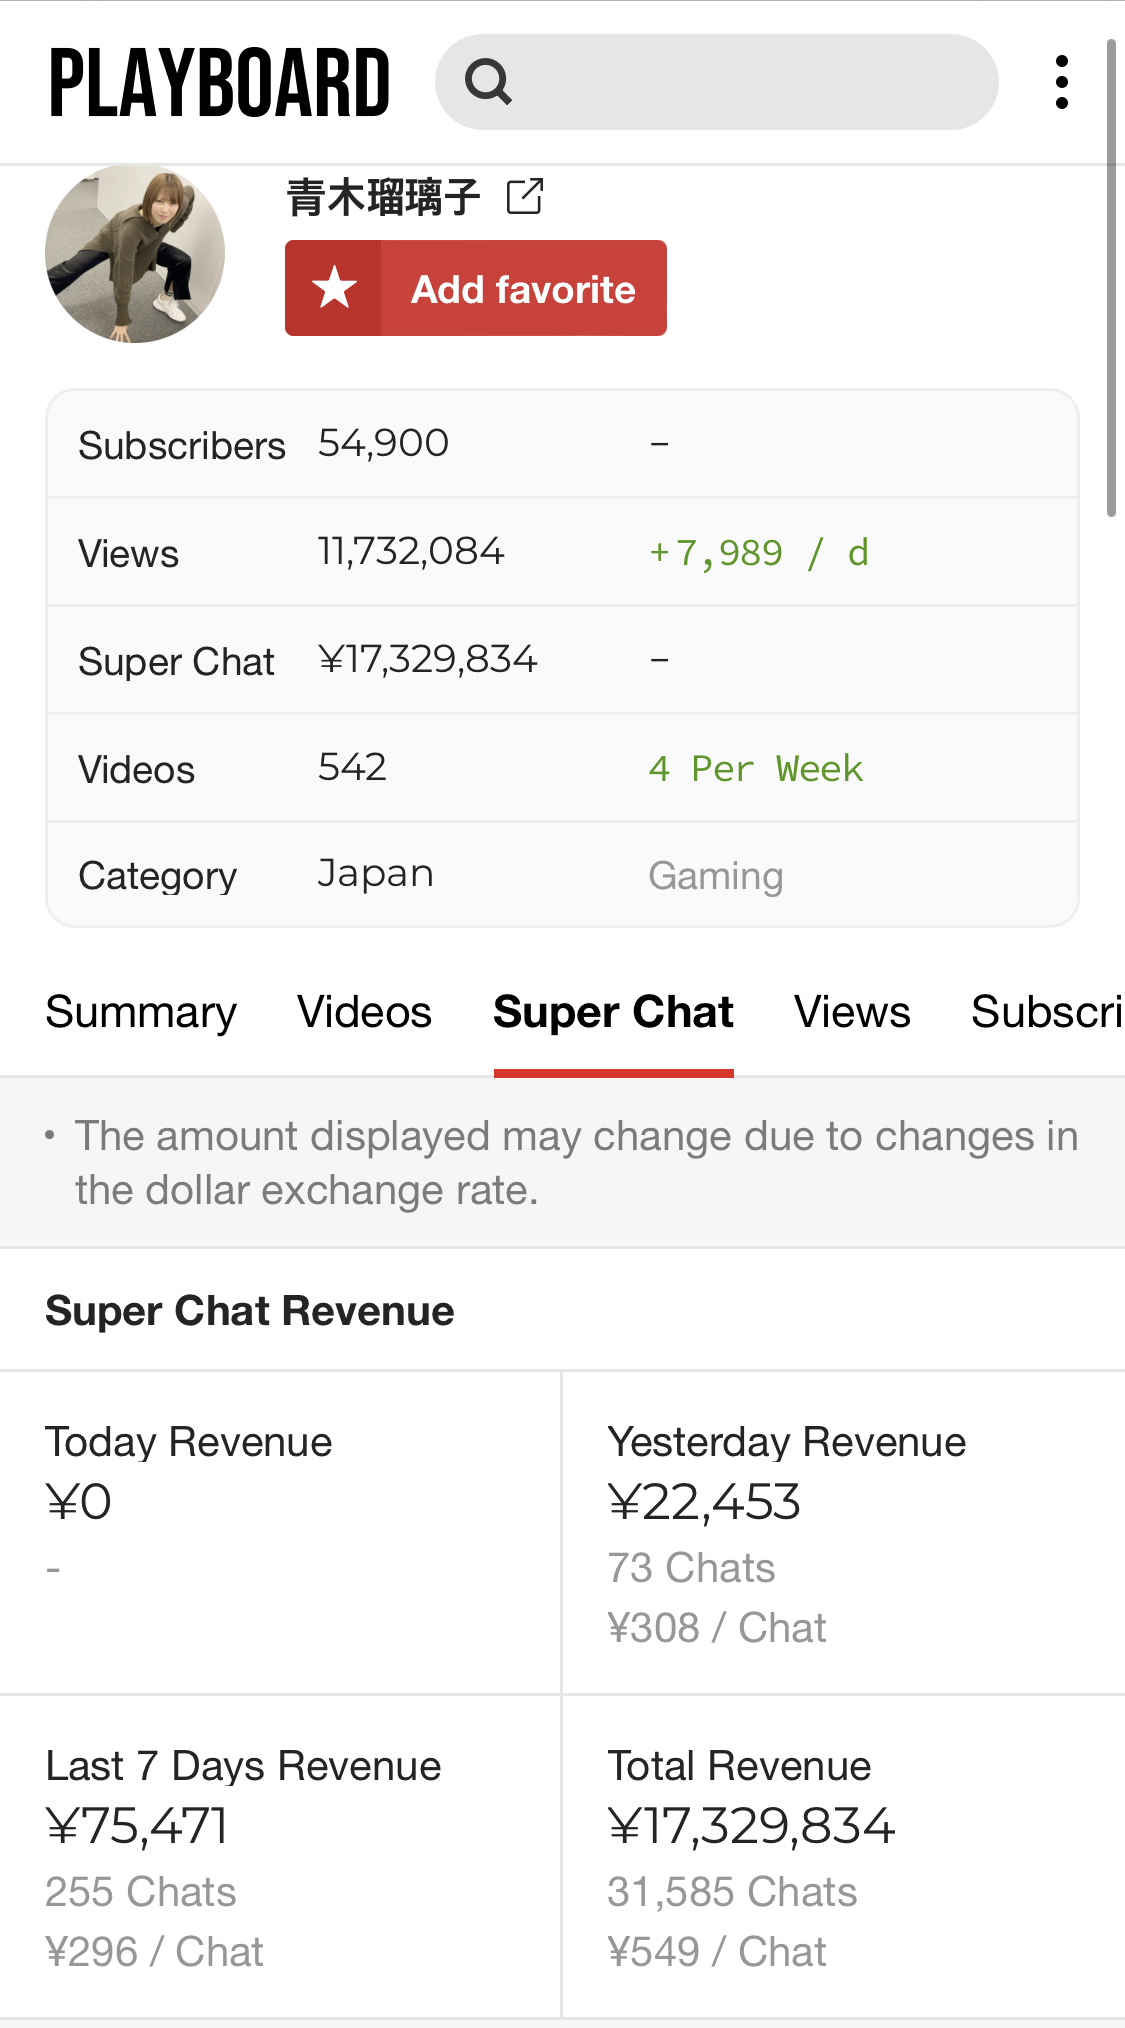Open the Videos tab
Screen dimensions: 1125x2028
[x=364, y=1012]
